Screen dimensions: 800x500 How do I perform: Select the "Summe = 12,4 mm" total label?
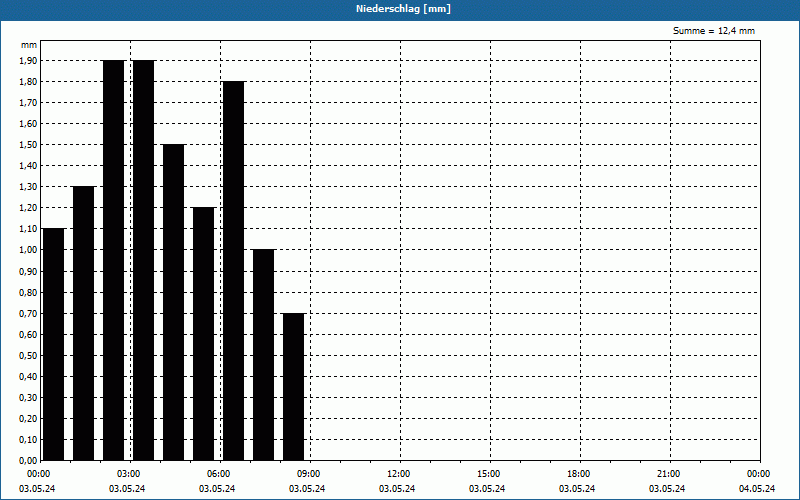pos(714,31)
